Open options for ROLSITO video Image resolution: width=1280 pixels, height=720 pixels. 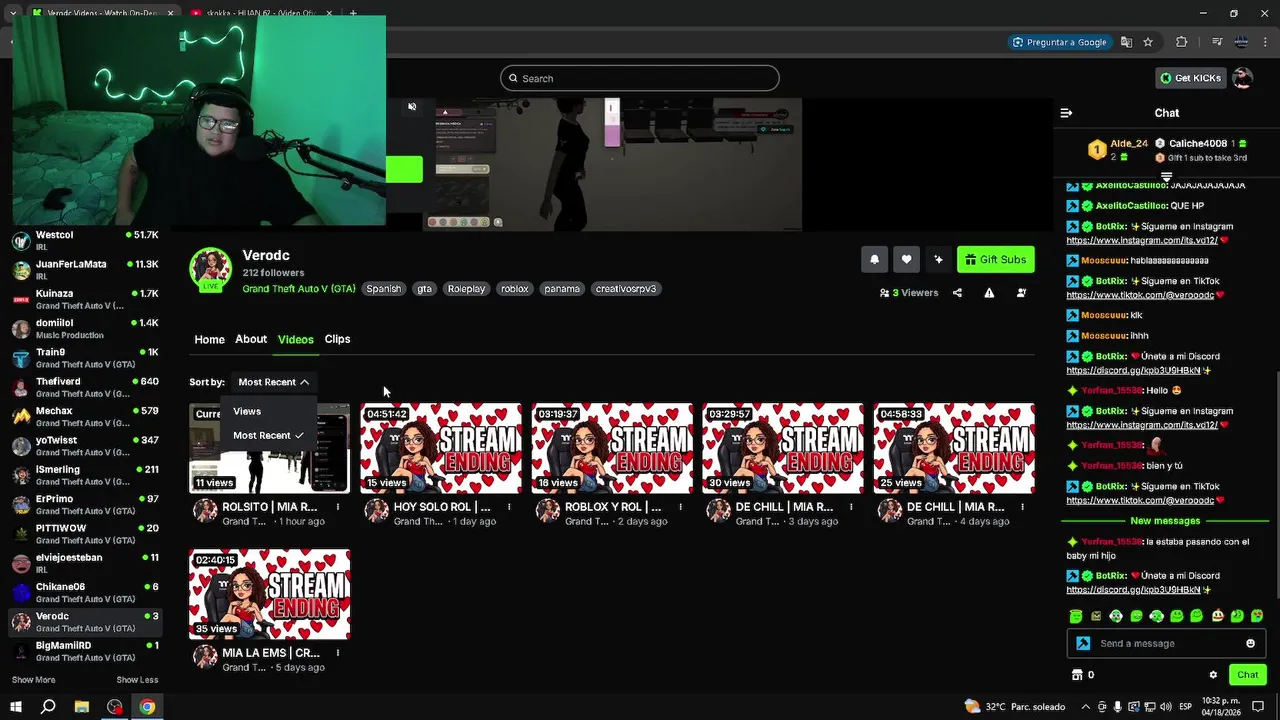(337, 507)
